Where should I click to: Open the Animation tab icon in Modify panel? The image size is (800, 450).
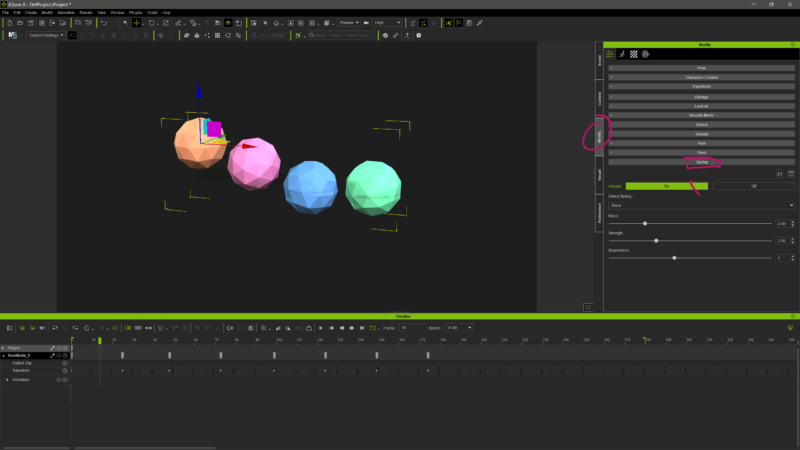coord(623,54)
